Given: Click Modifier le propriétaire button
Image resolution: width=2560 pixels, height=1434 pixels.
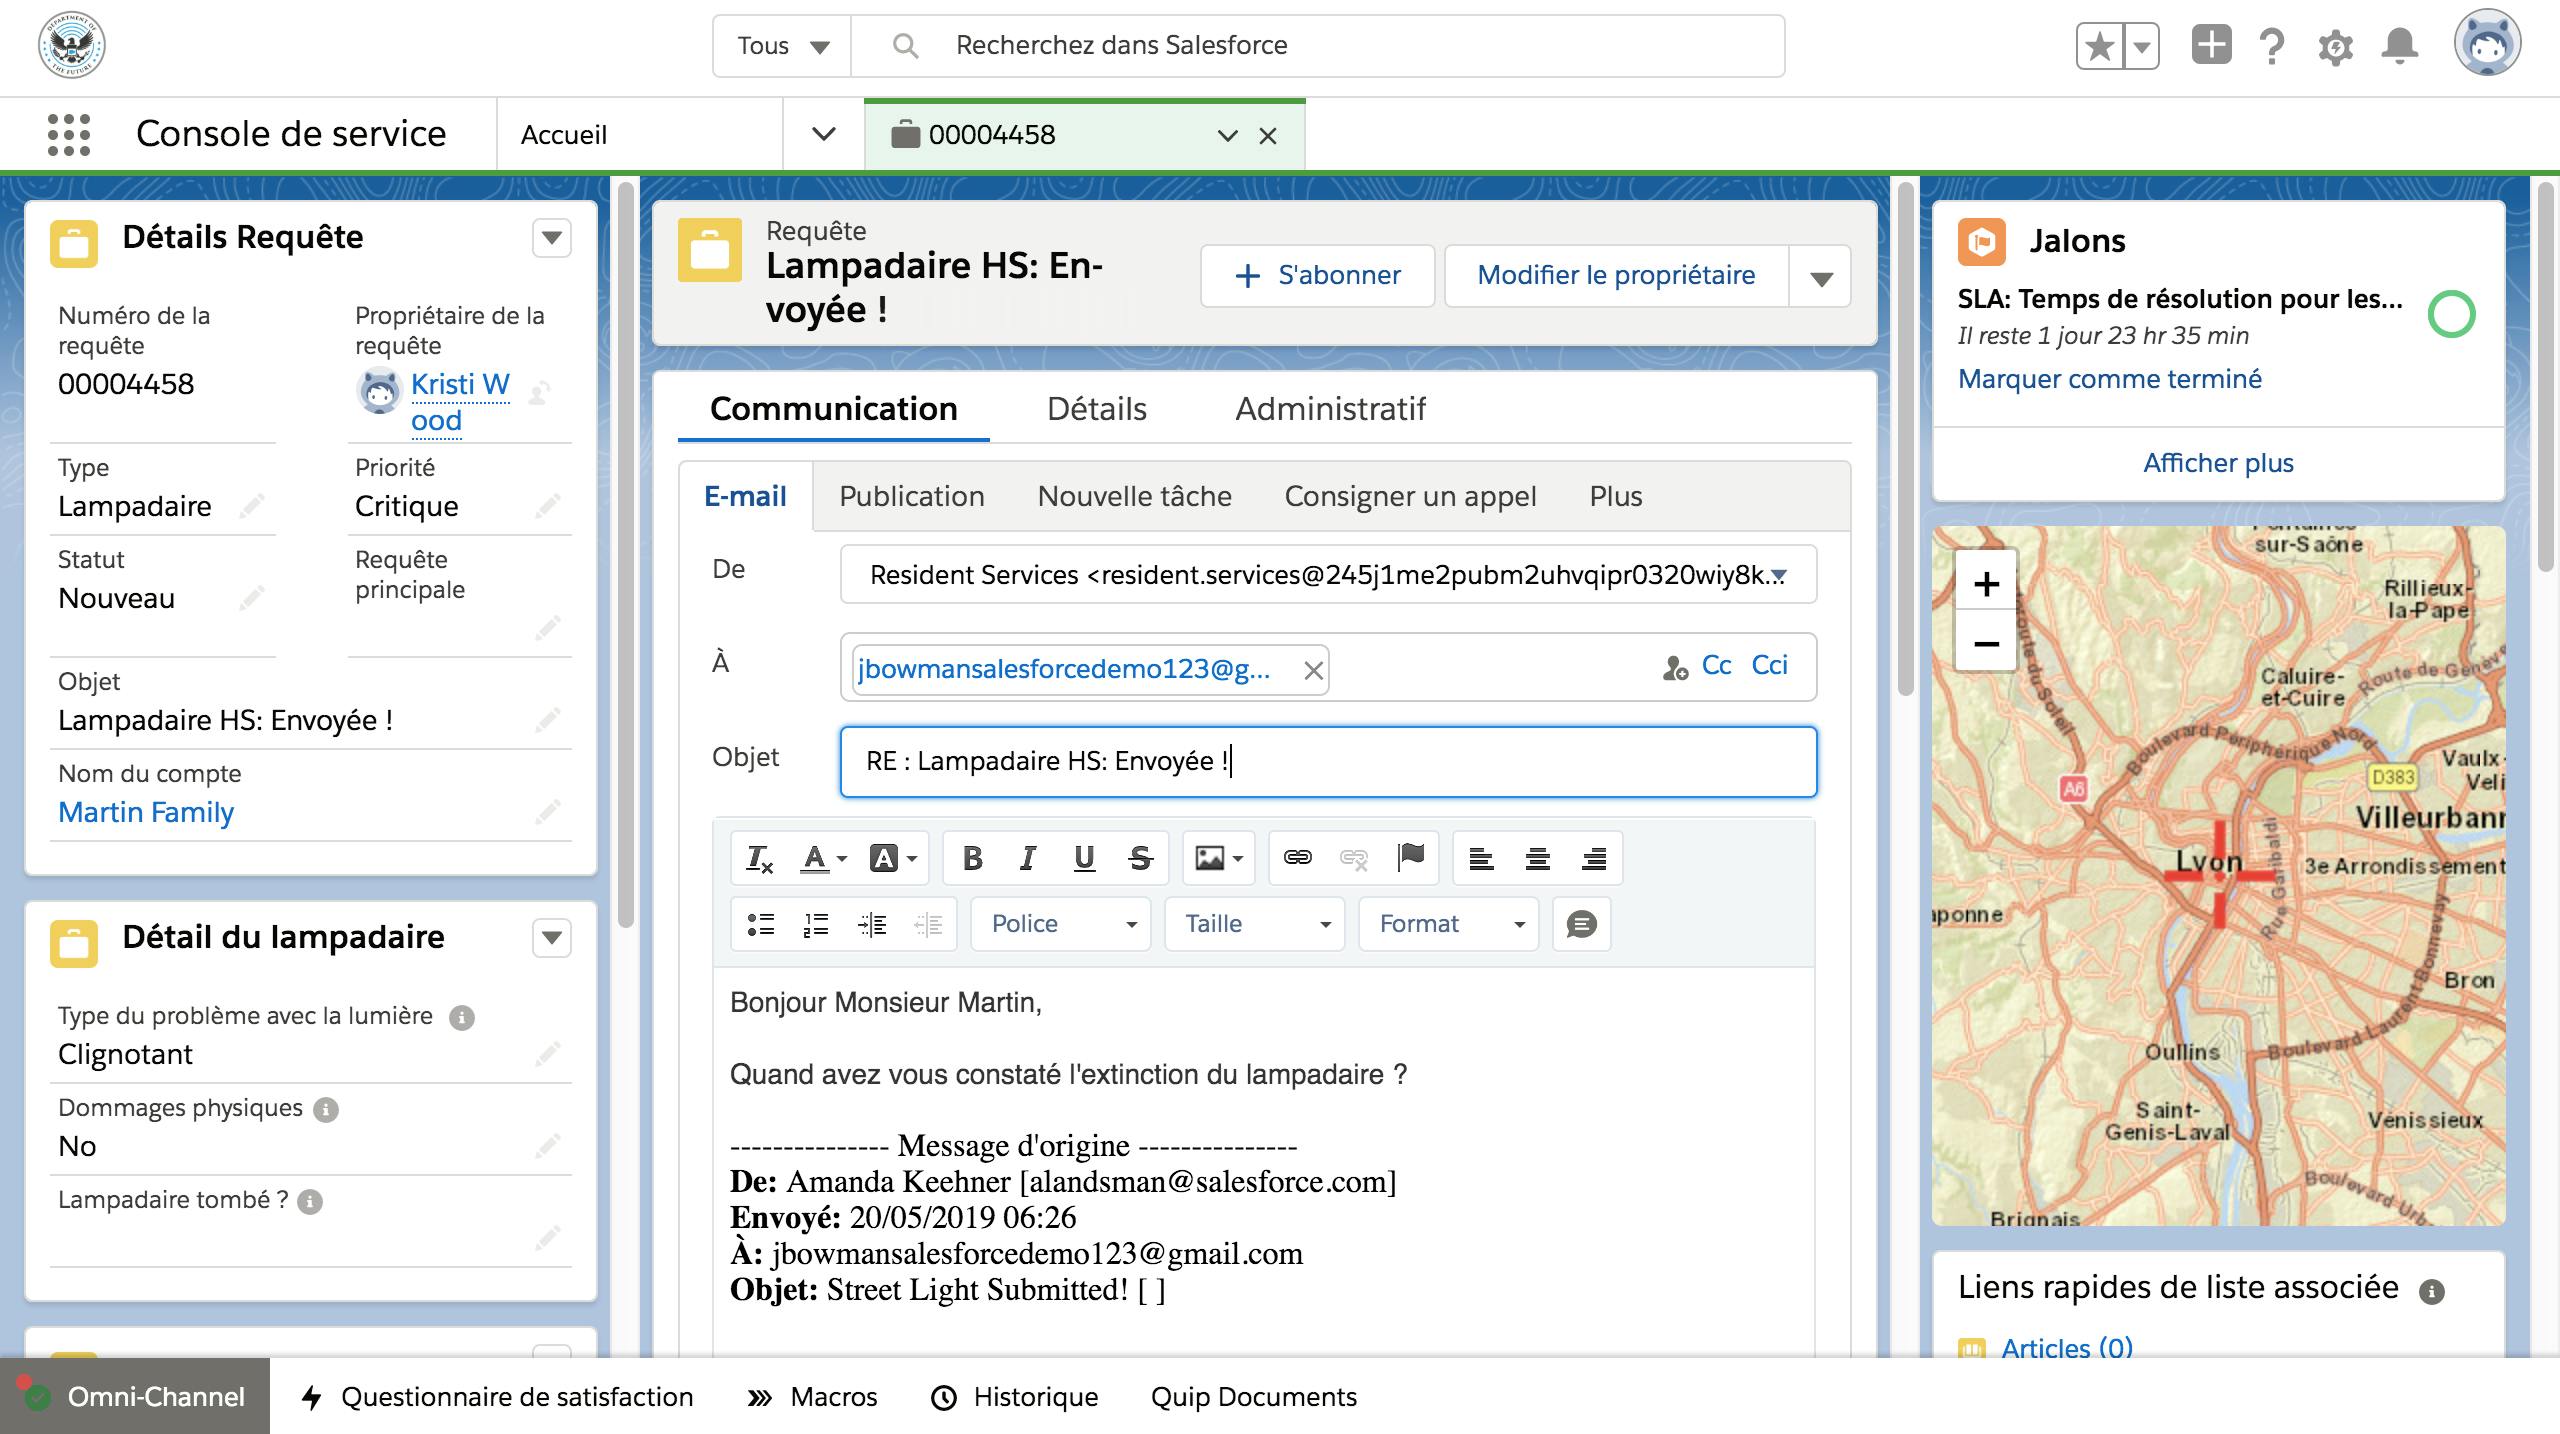Looking at the screenshot, I should pyautogui.click(x=1616, y=276).
